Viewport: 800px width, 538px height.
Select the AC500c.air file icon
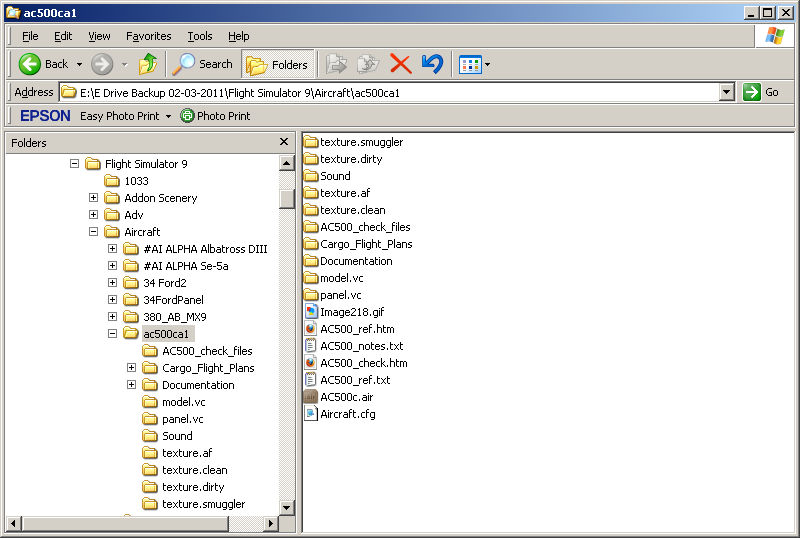311,397
